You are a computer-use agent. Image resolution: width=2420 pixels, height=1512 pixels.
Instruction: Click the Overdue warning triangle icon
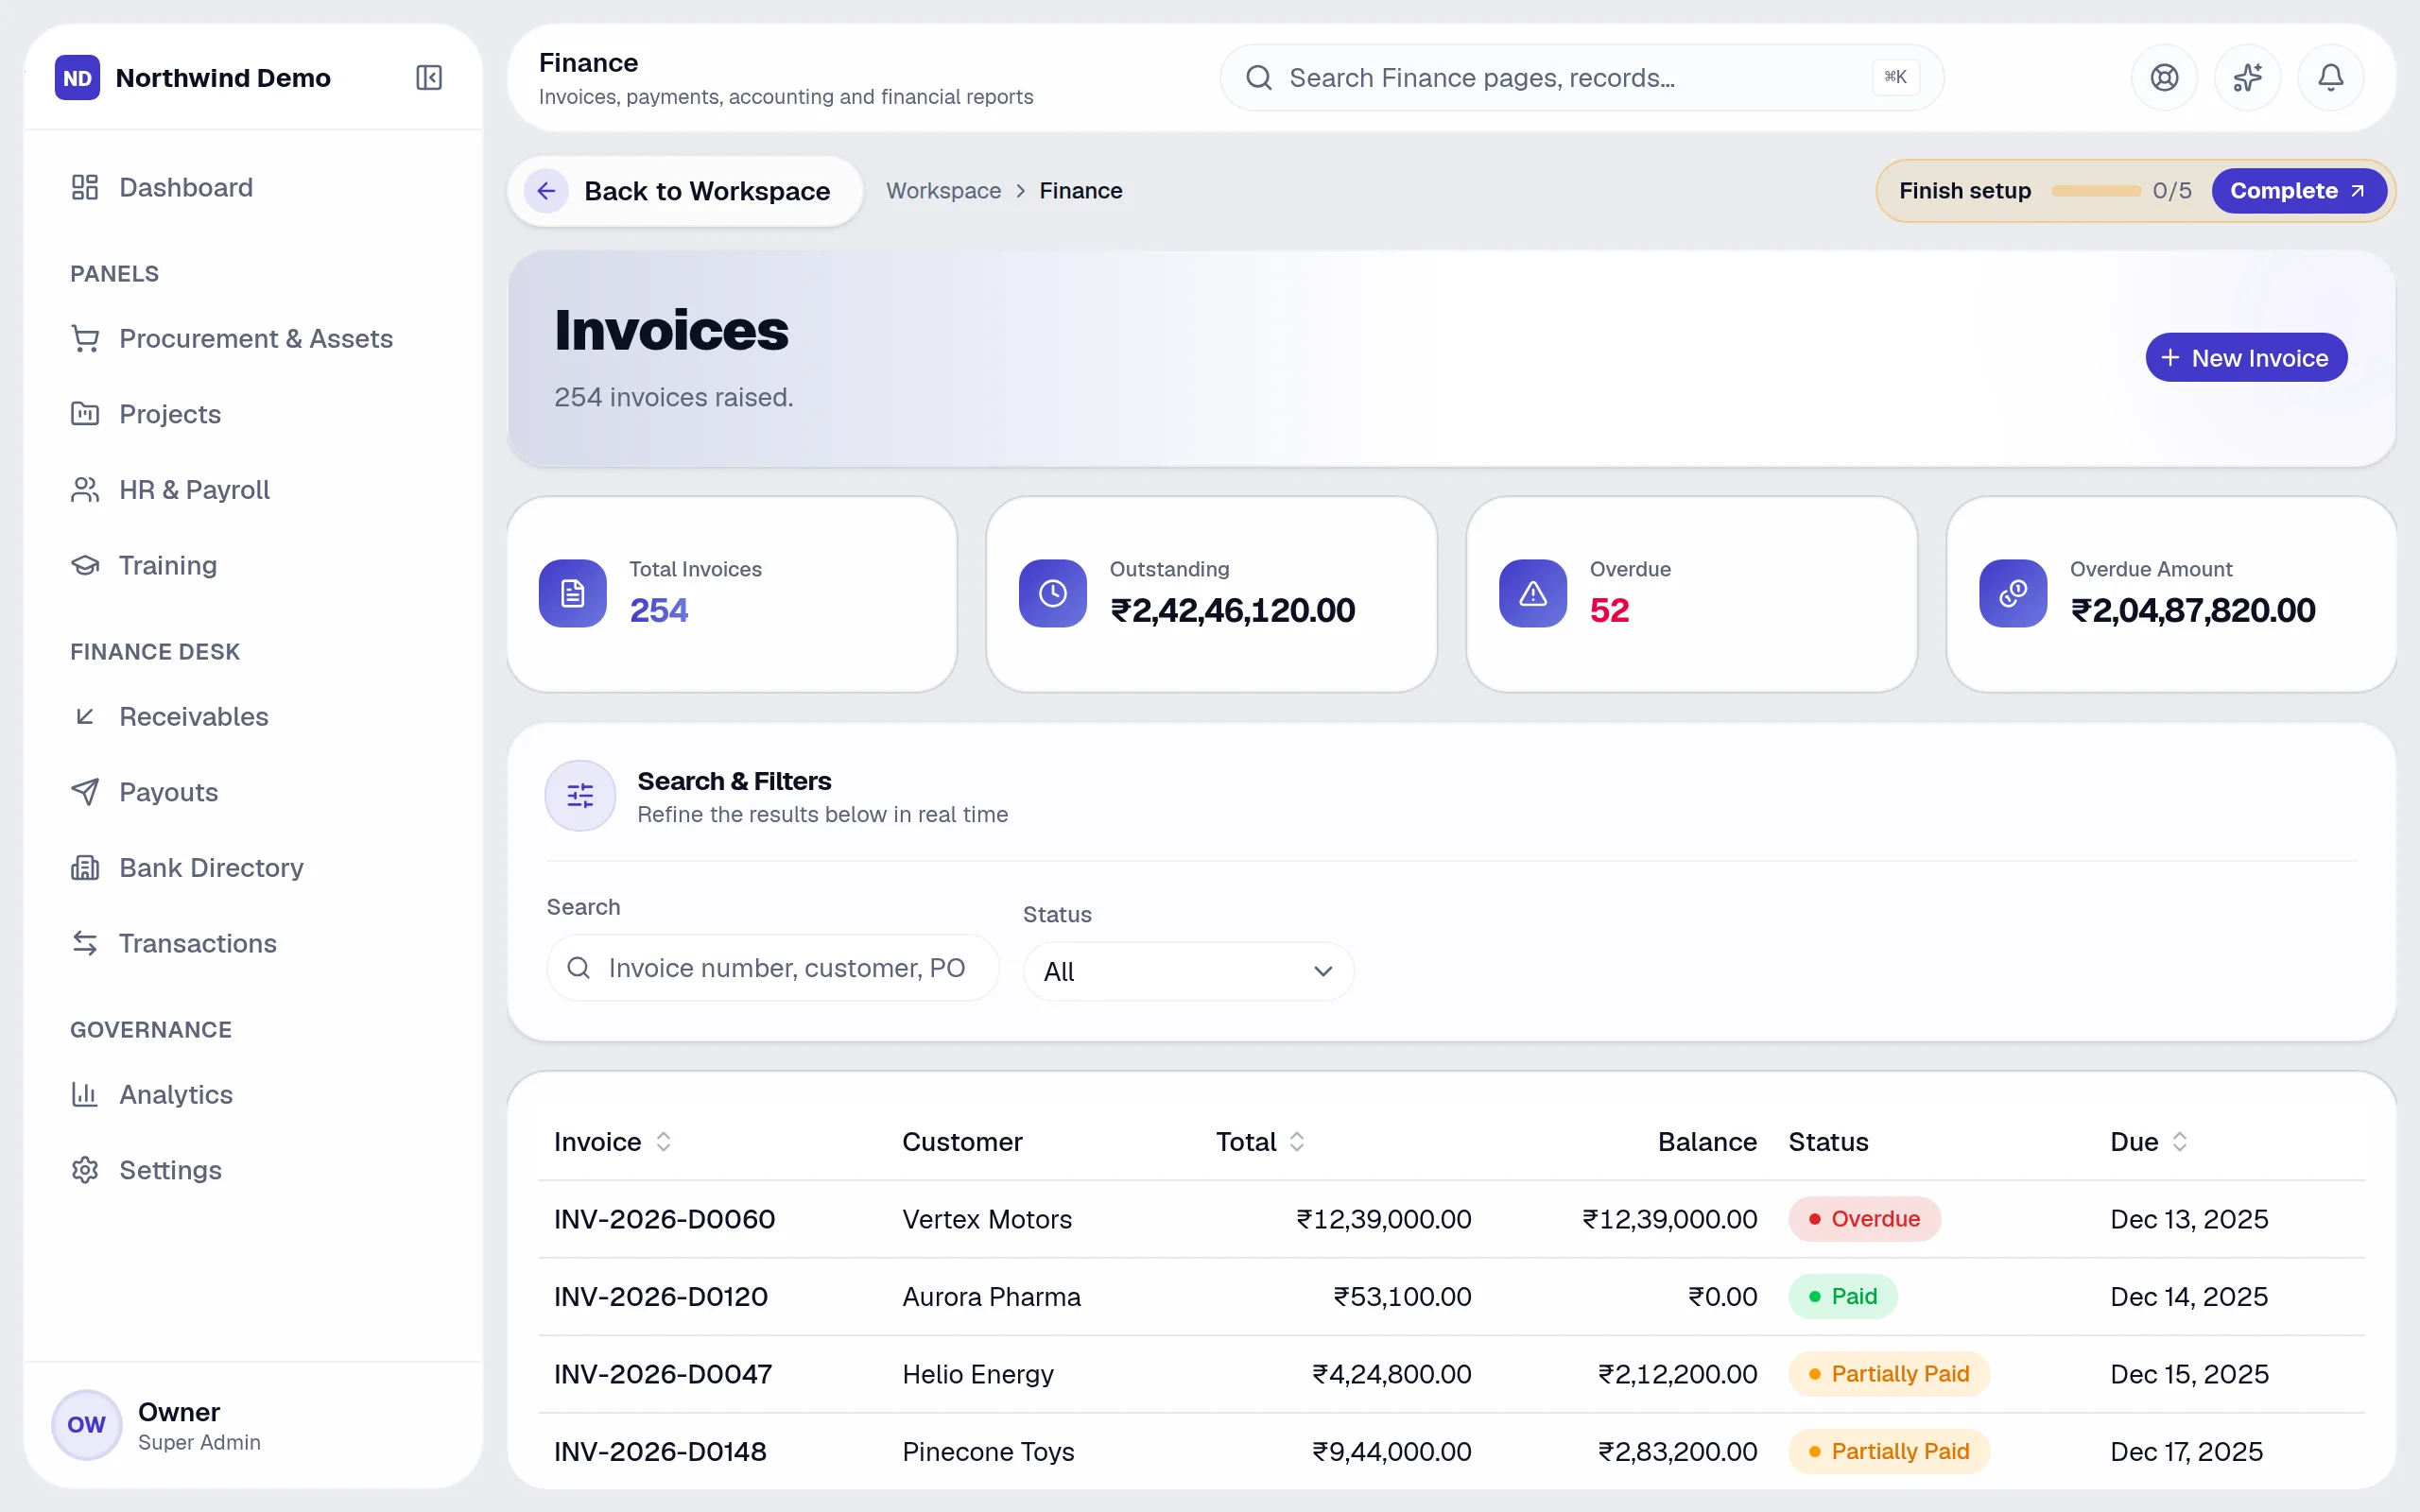tap(1532, 593)
